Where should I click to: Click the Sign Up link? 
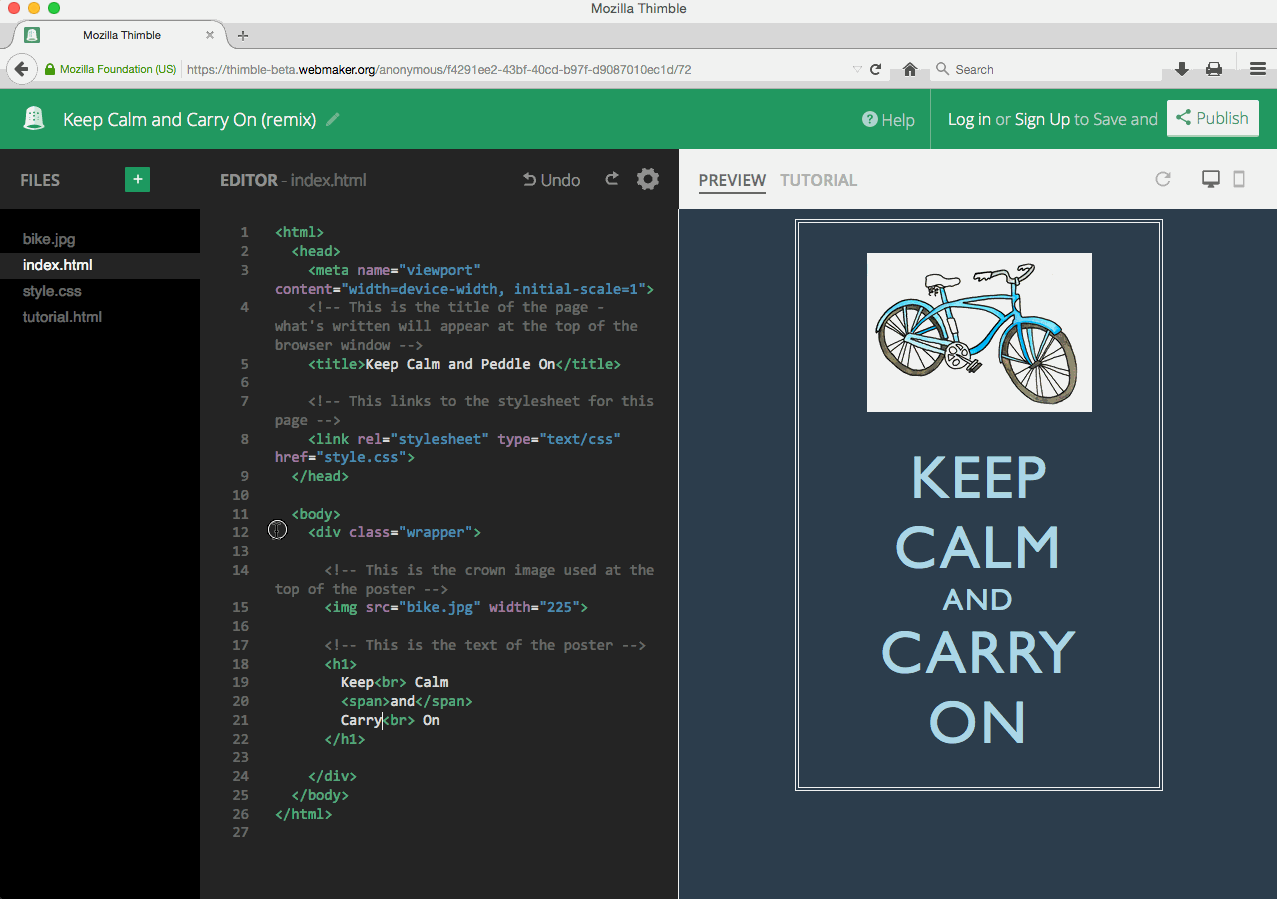coord(1042,119)
